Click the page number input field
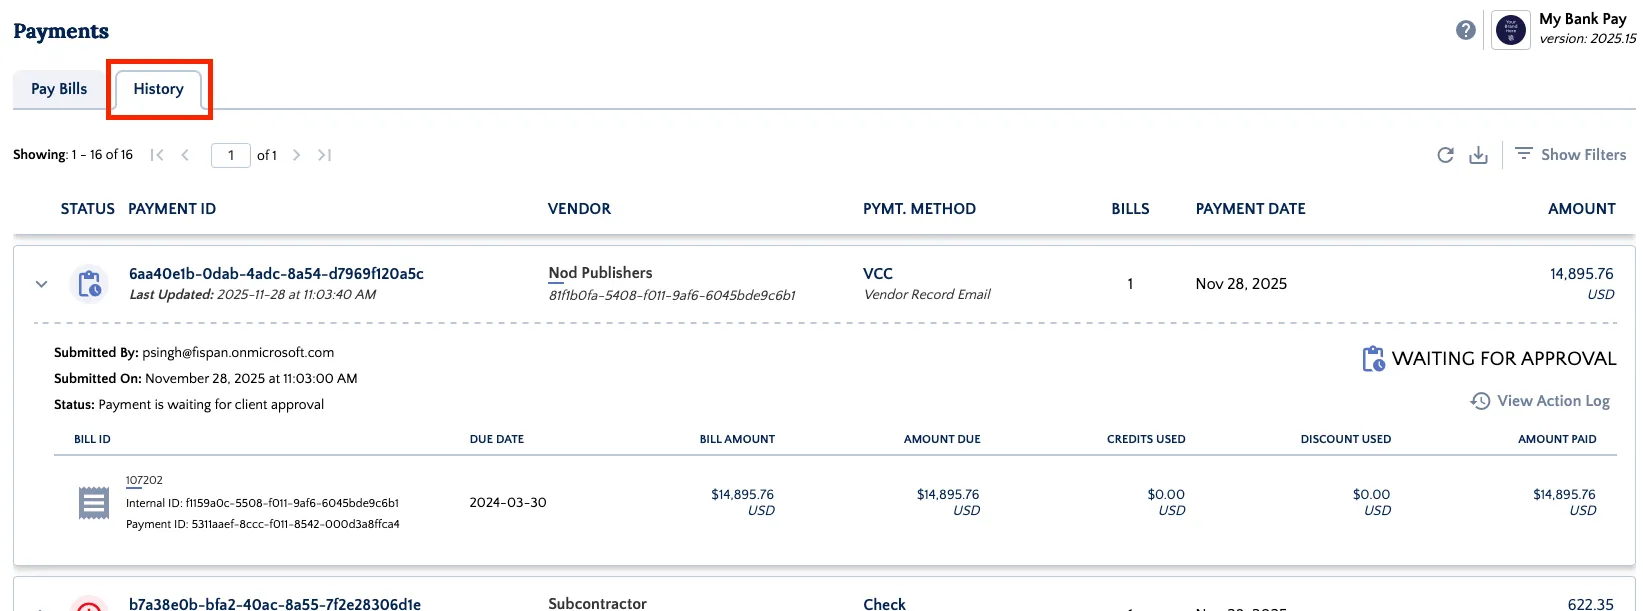The height and width of the screenshot is (611, 1643). [231, 155]
